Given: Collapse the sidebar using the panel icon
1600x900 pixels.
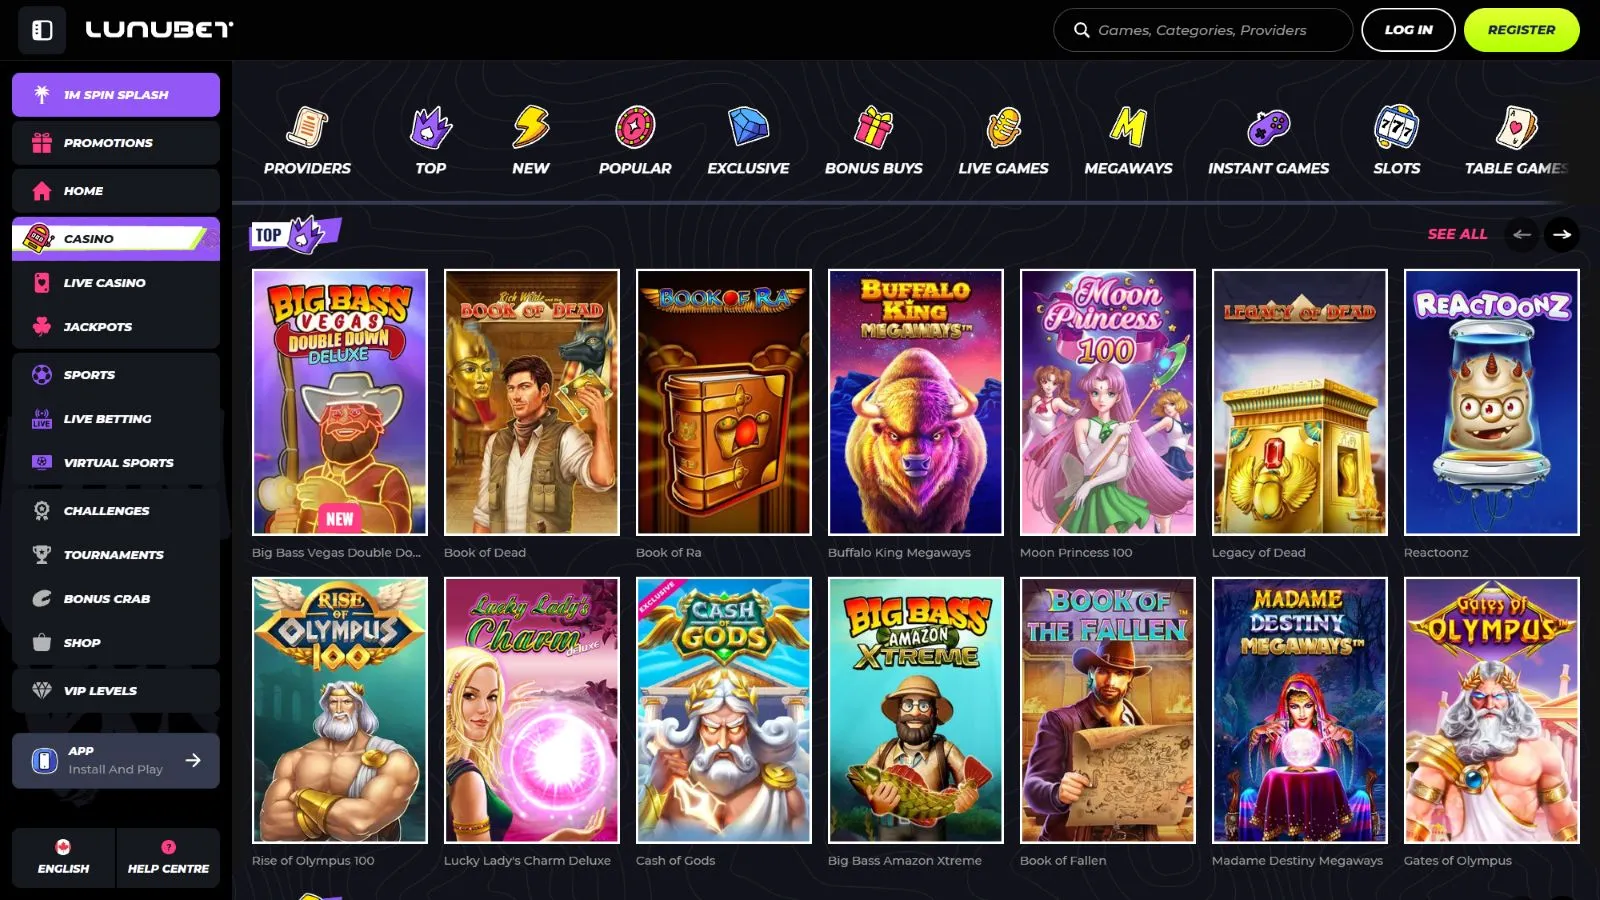Looking at the screenshot, I should tap(42, 30).
